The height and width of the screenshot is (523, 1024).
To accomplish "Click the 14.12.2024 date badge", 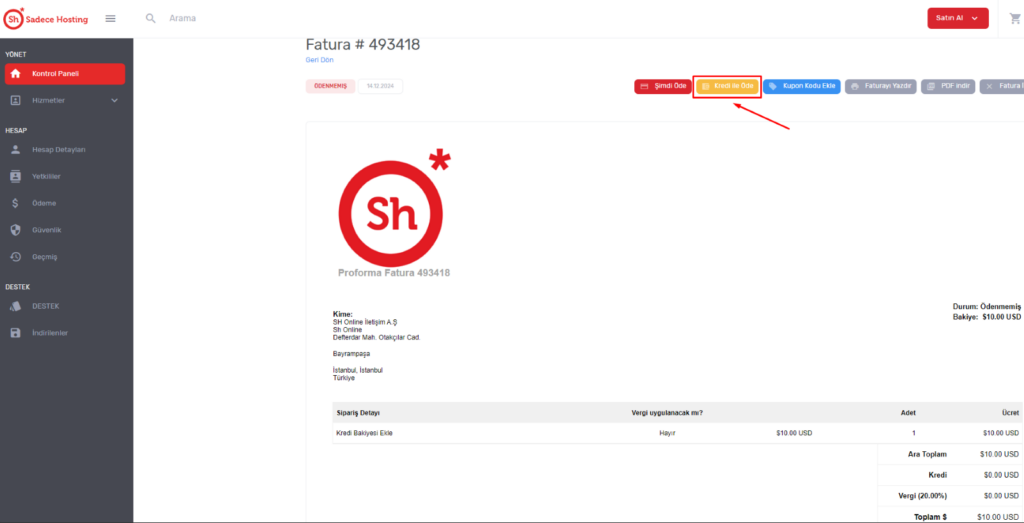I will (x=380, y=86).
